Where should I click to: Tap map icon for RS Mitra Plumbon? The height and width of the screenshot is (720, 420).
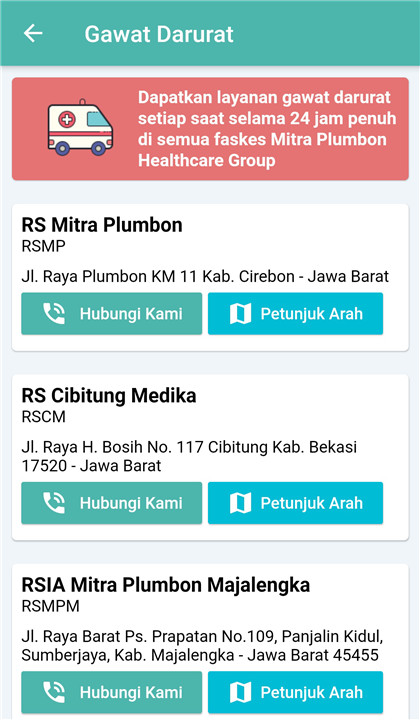[241, 314]
